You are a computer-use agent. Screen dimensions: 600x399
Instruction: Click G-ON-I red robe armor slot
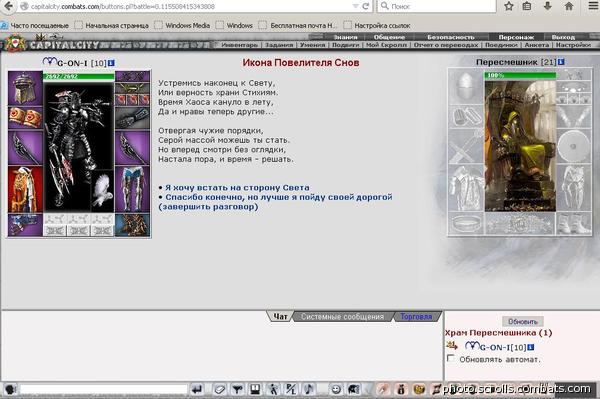(25, 190)
